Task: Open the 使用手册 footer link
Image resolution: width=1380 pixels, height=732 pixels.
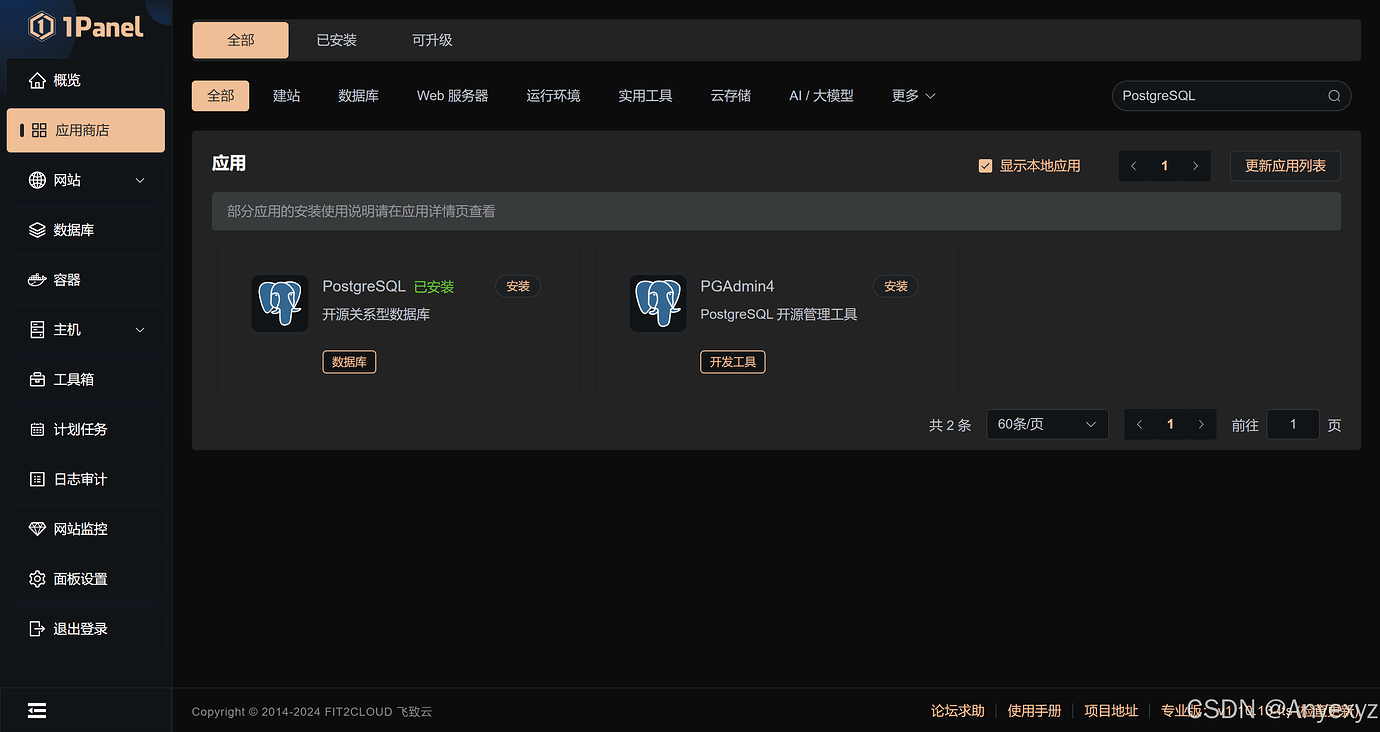Action: click(x=1035, y=711)
